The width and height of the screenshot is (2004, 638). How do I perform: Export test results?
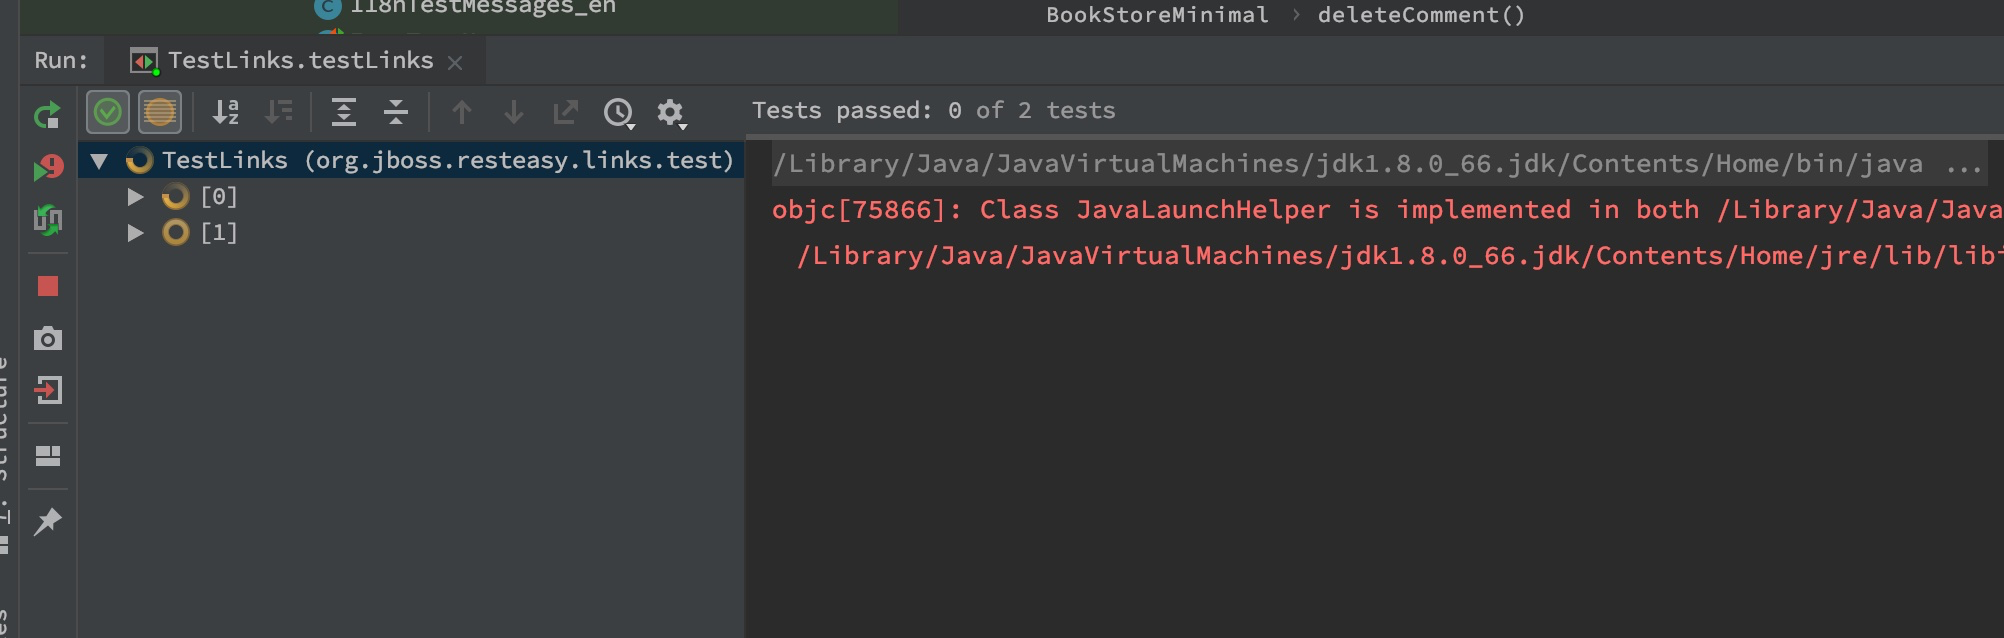(566, 112)
